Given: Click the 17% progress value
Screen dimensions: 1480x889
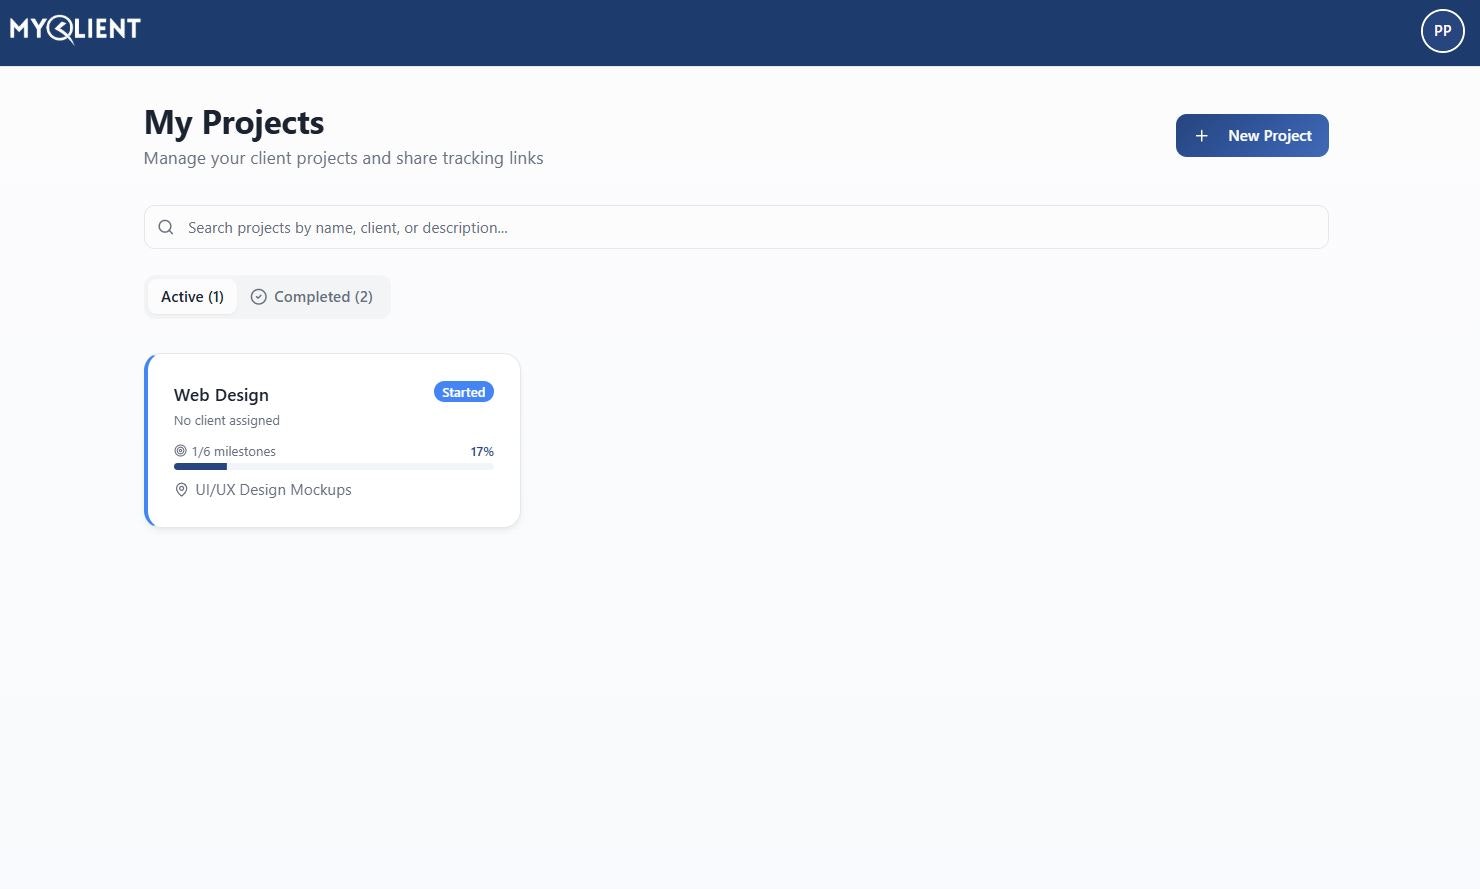Looking at the screenshot, I should pyautogui.click(x=482, y=452).
